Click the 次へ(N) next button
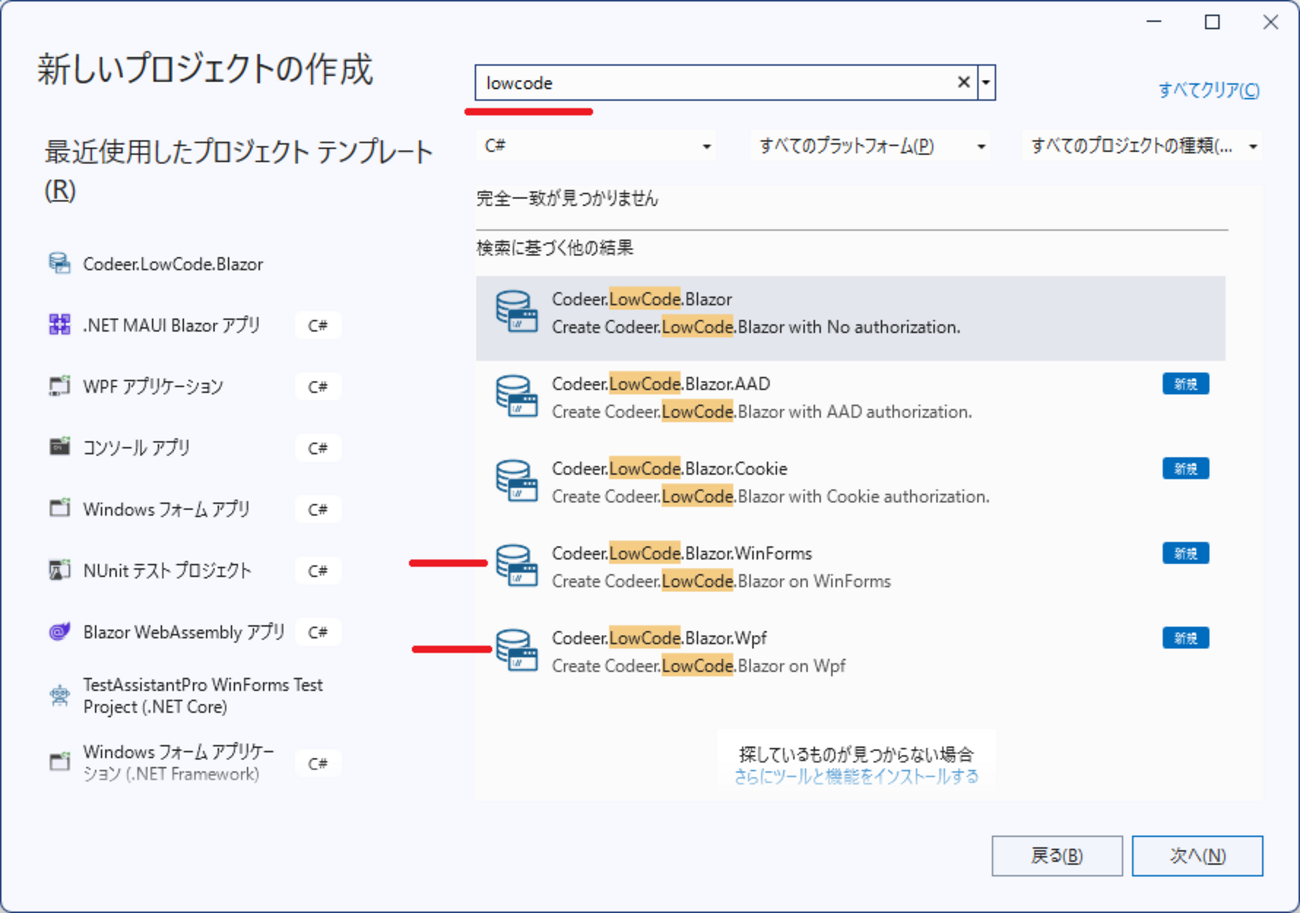 (x=1197, y=856)
